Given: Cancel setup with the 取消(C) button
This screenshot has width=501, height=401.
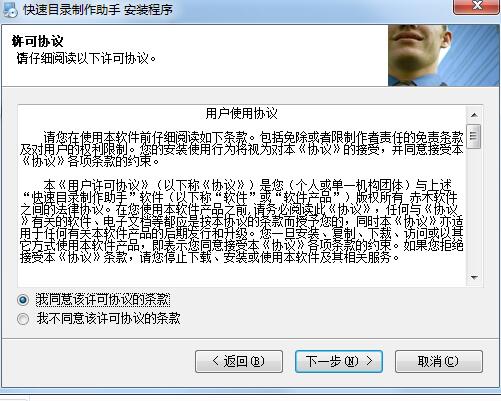Looking at the screenshot, I should tap(439, 361).
